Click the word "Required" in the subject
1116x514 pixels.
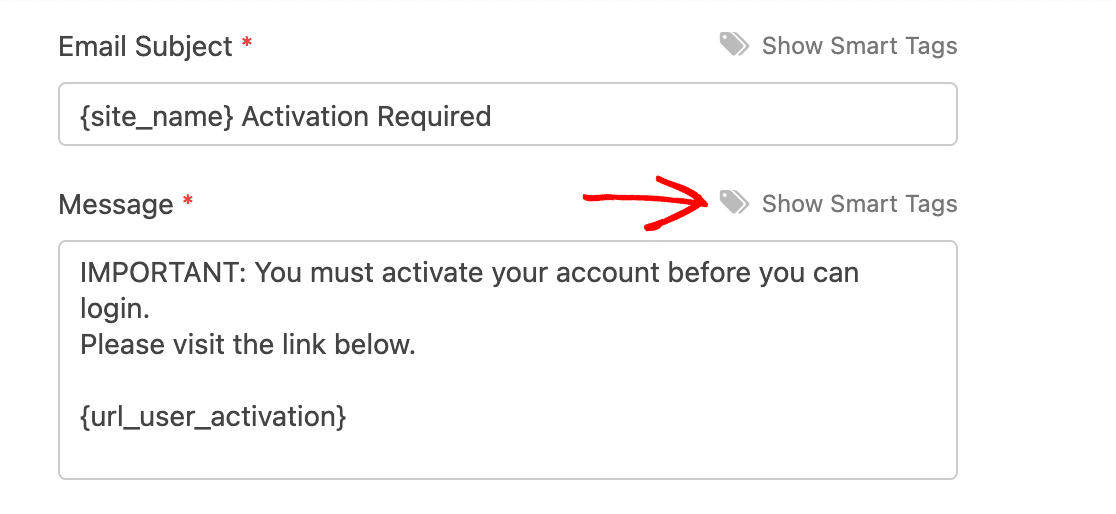(x=433, y=117)
